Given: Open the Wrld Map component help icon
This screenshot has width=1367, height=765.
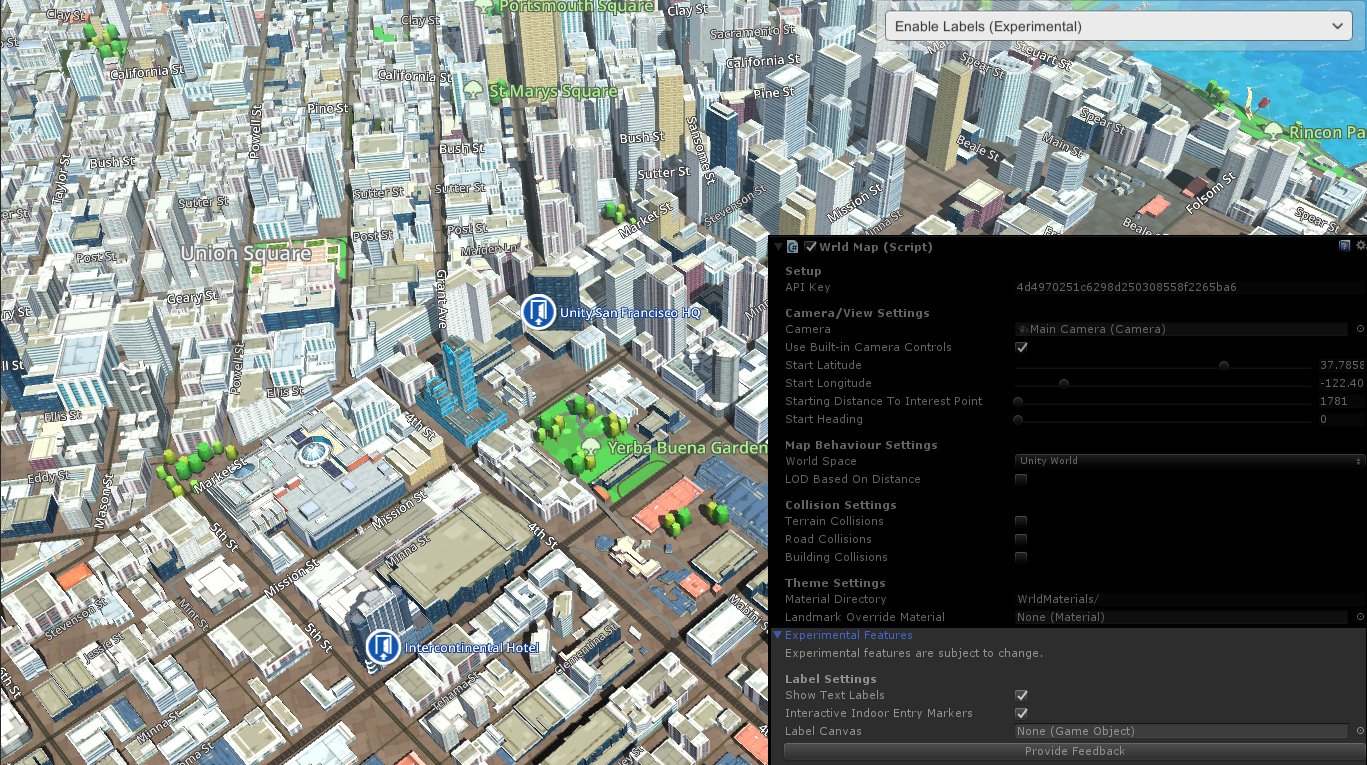Looking at the screenshot, I should [1345, 246].
